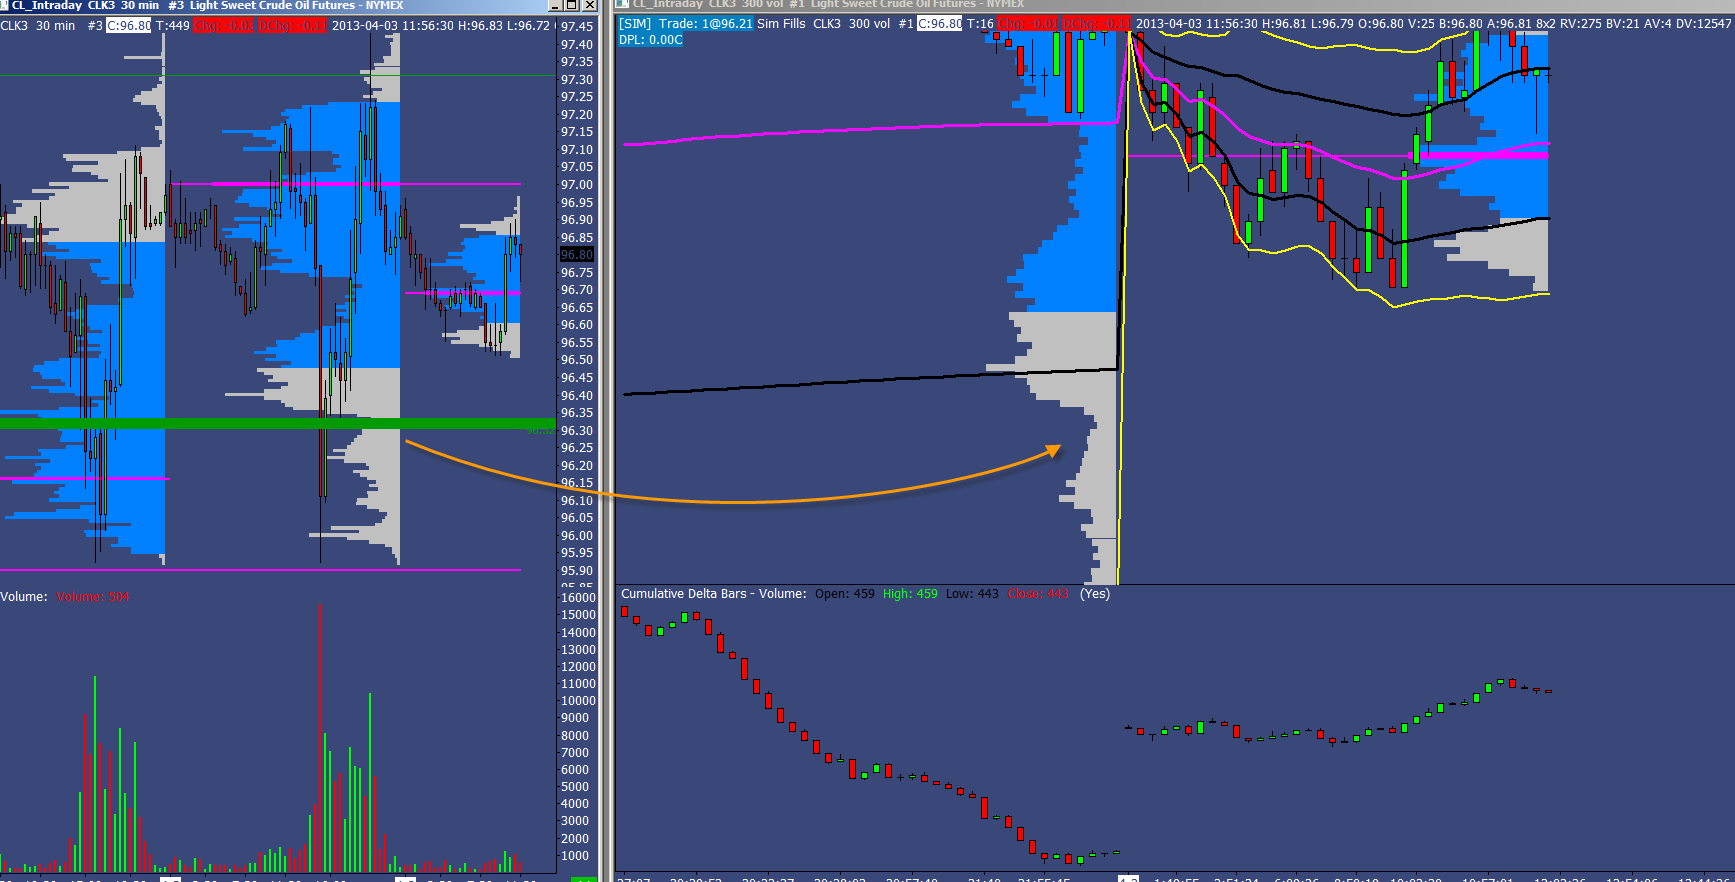
Task: Click L:96.72 in the 30 min header
Action: click(x=528, y=26)
